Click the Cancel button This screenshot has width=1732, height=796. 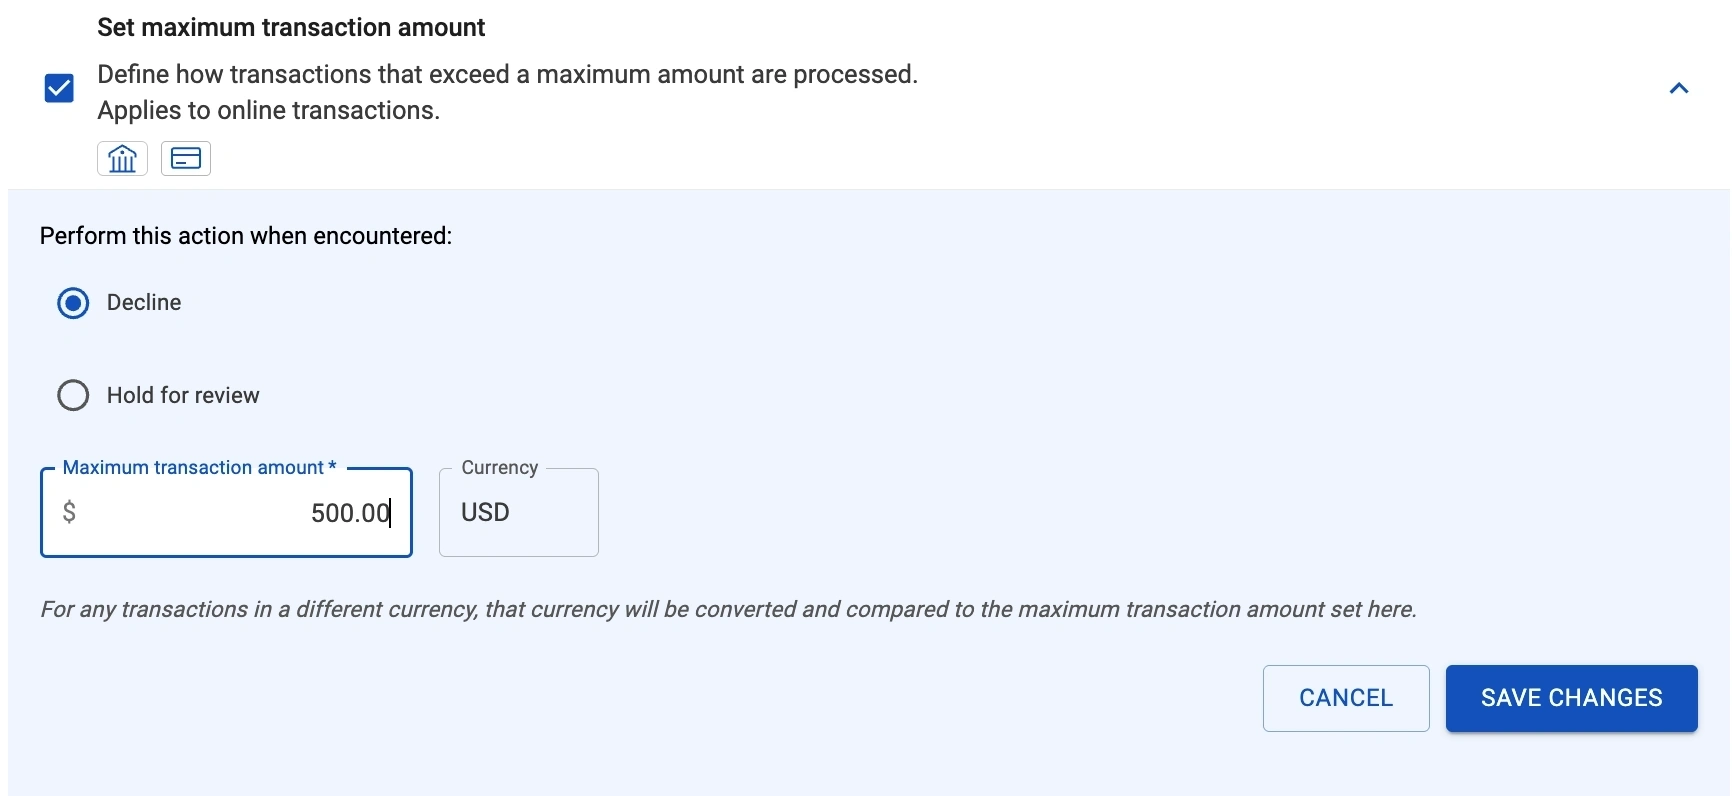click(x=1345, y=698)
